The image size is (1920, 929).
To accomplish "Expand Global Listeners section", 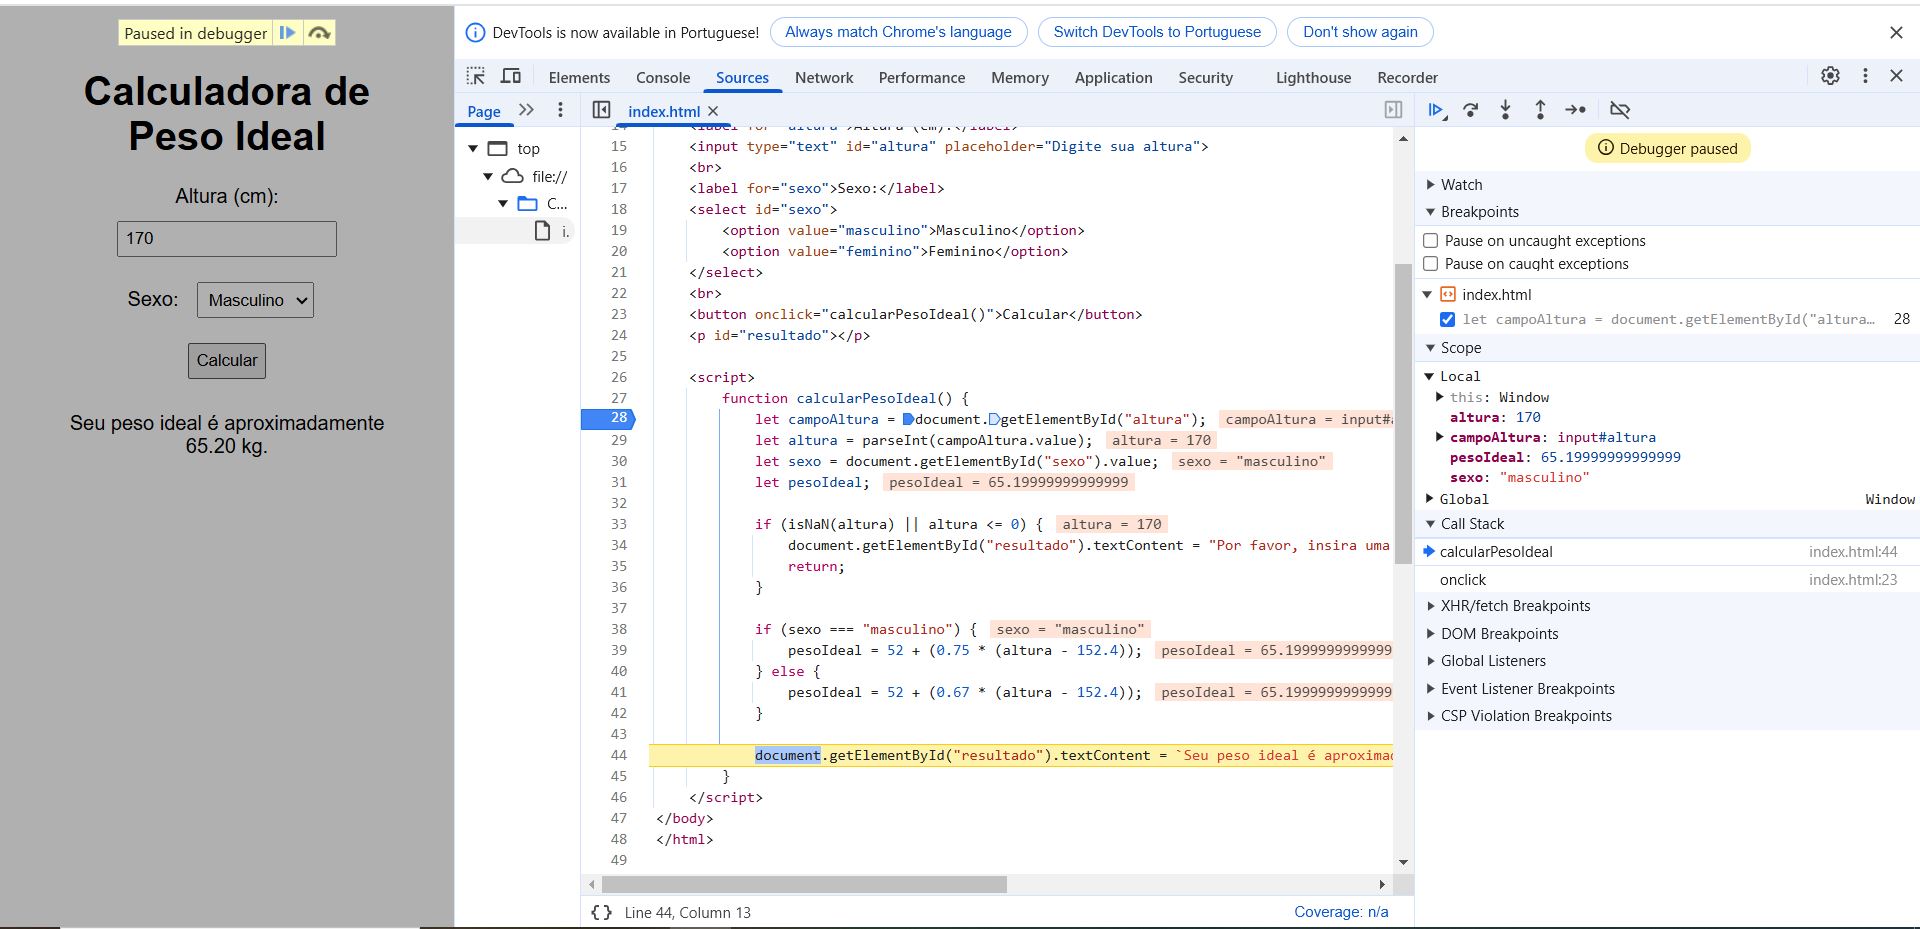I will [x=1431, y=661].
